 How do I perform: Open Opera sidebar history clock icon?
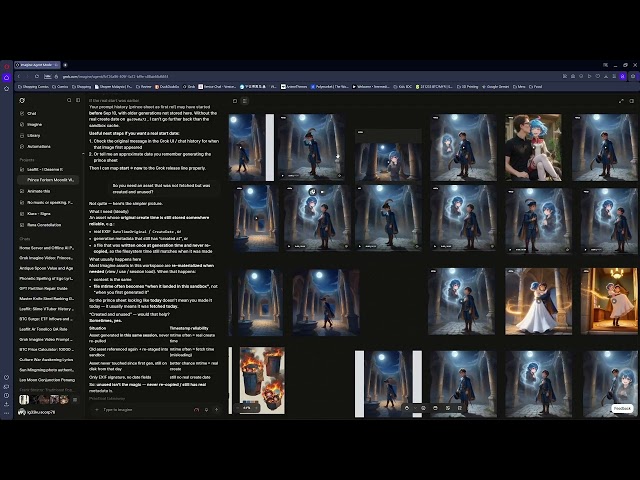7,395
